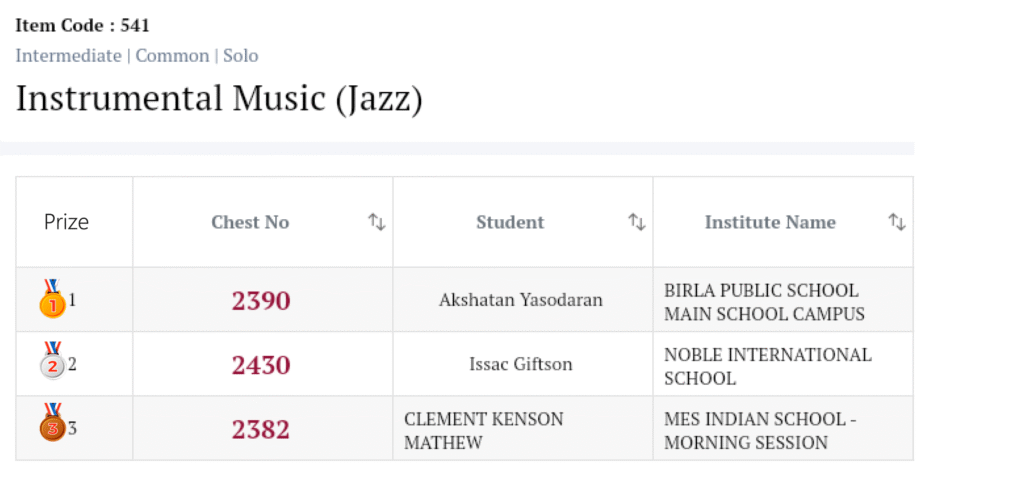Click the gold first prize medal icon
Image resolution: width=1024 pixels, height=489 pixels.
coord(52,299)
